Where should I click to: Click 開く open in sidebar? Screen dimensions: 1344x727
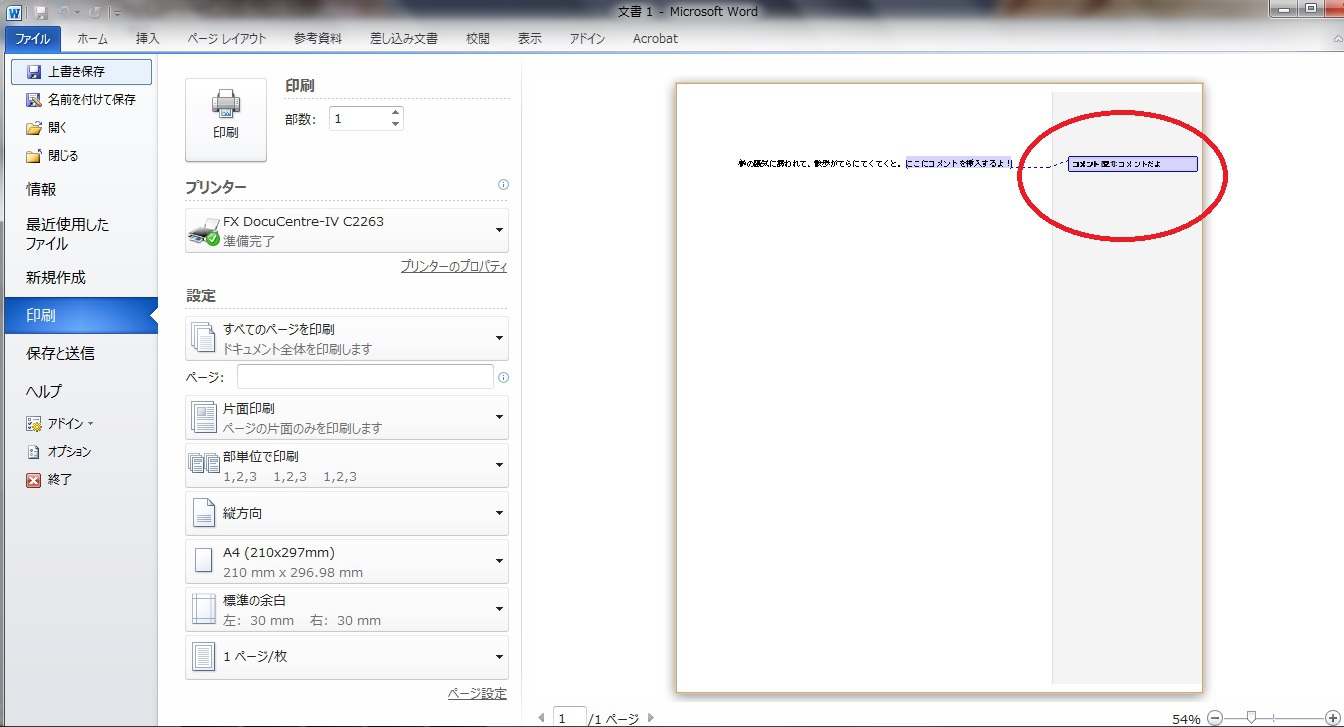[x=81, y=128]
